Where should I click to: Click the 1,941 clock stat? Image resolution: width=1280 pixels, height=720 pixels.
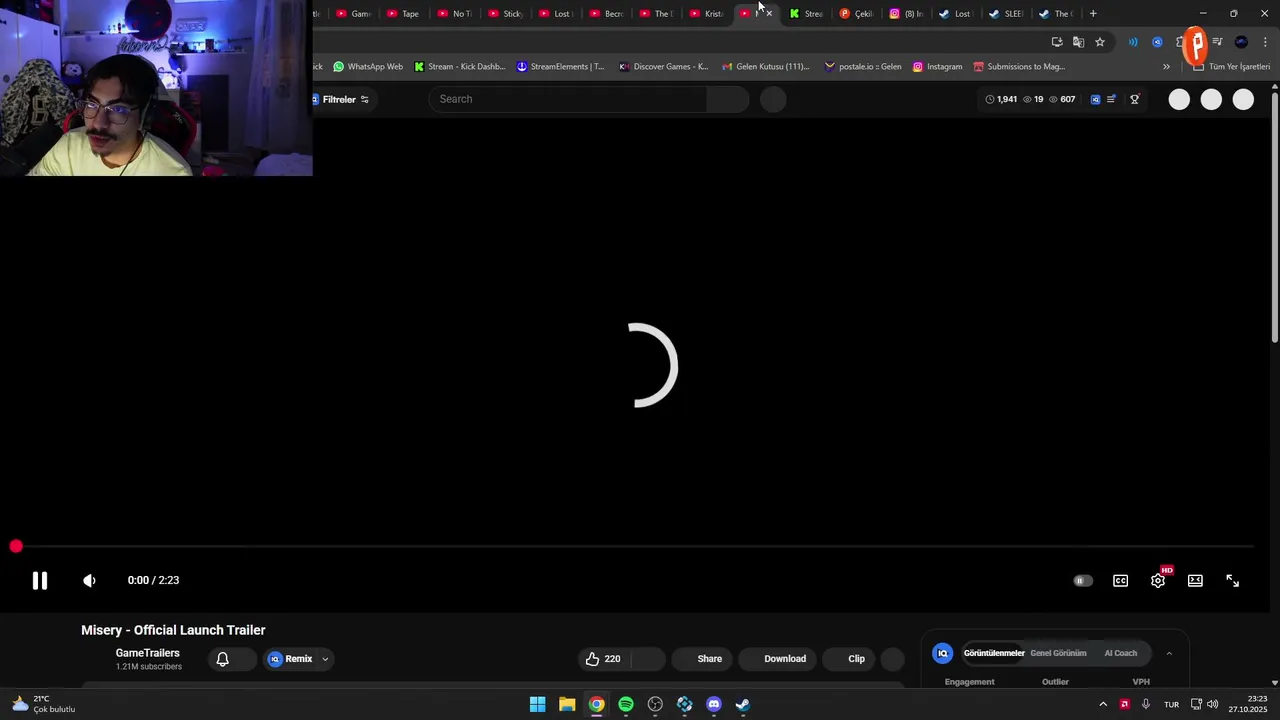click(1001, 99)
